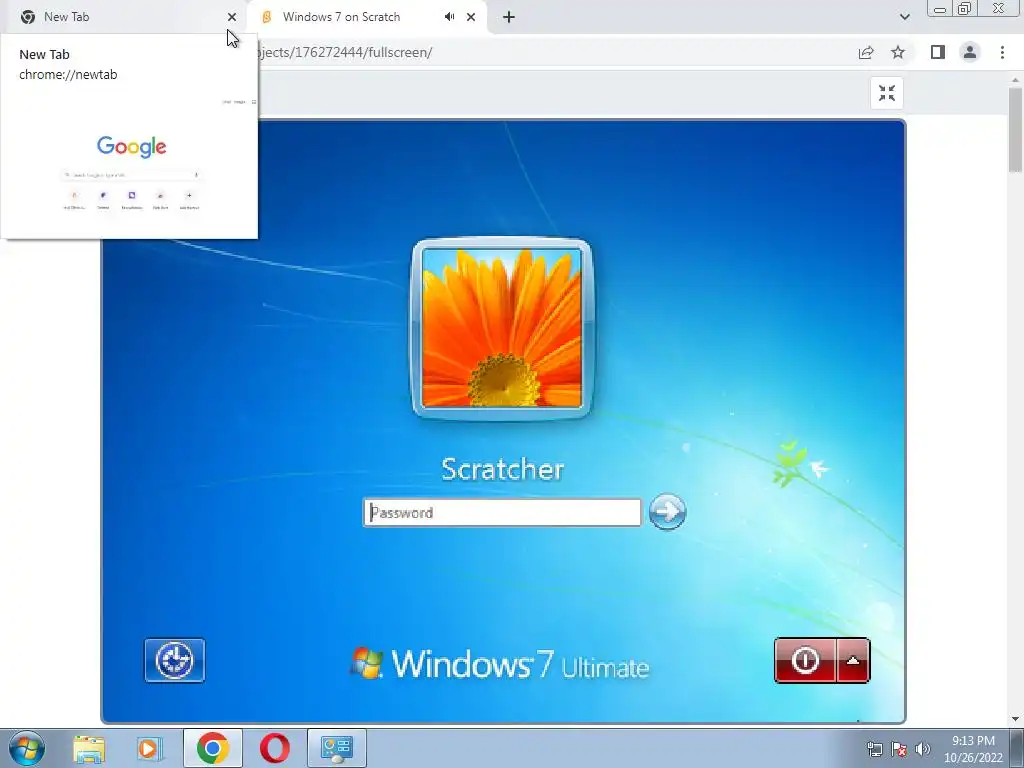
Task: Click the address bar URL text
Action: pos(345,52)
